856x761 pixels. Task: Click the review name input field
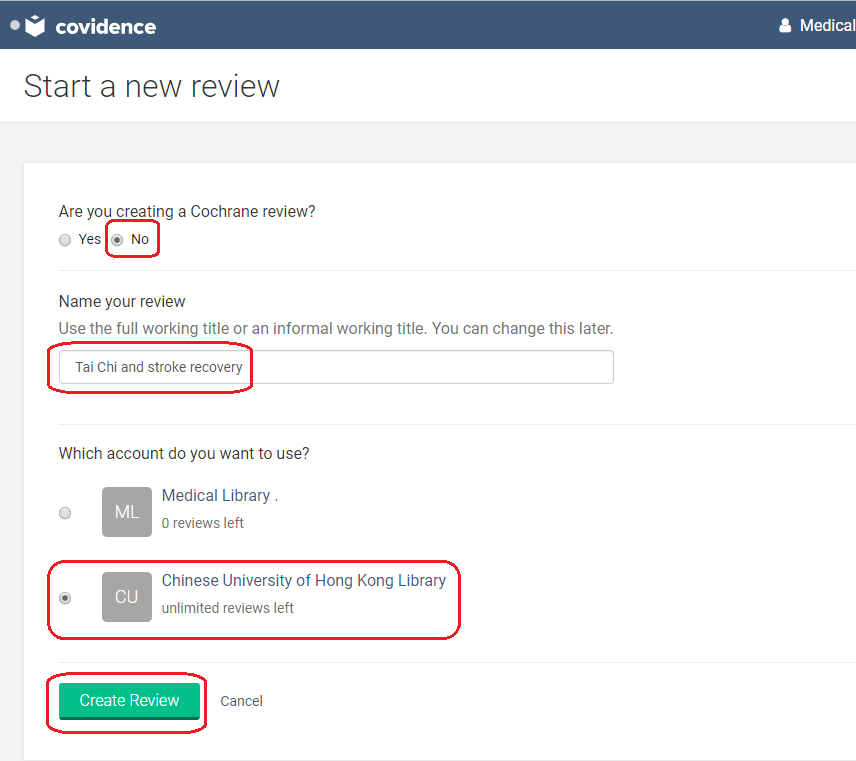click(336, 367)
